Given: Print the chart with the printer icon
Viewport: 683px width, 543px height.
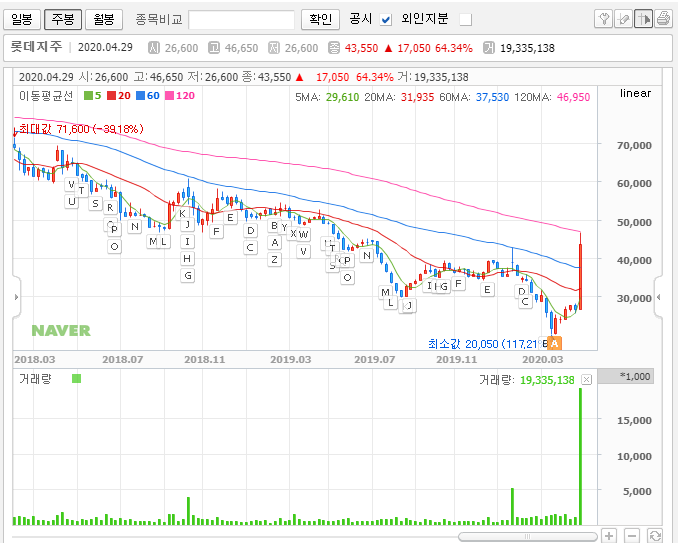Looking at the screenshot, I should (x=663, y=19).
